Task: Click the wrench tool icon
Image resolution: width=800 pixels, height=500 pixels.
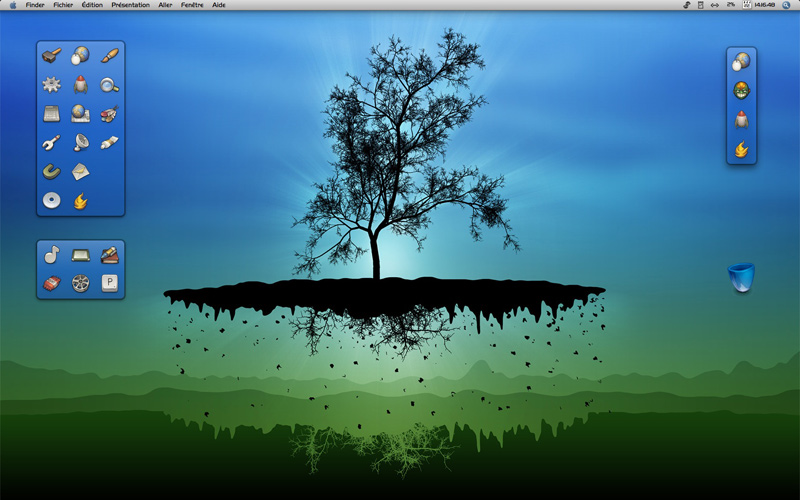Action: (x=51, y=143)
